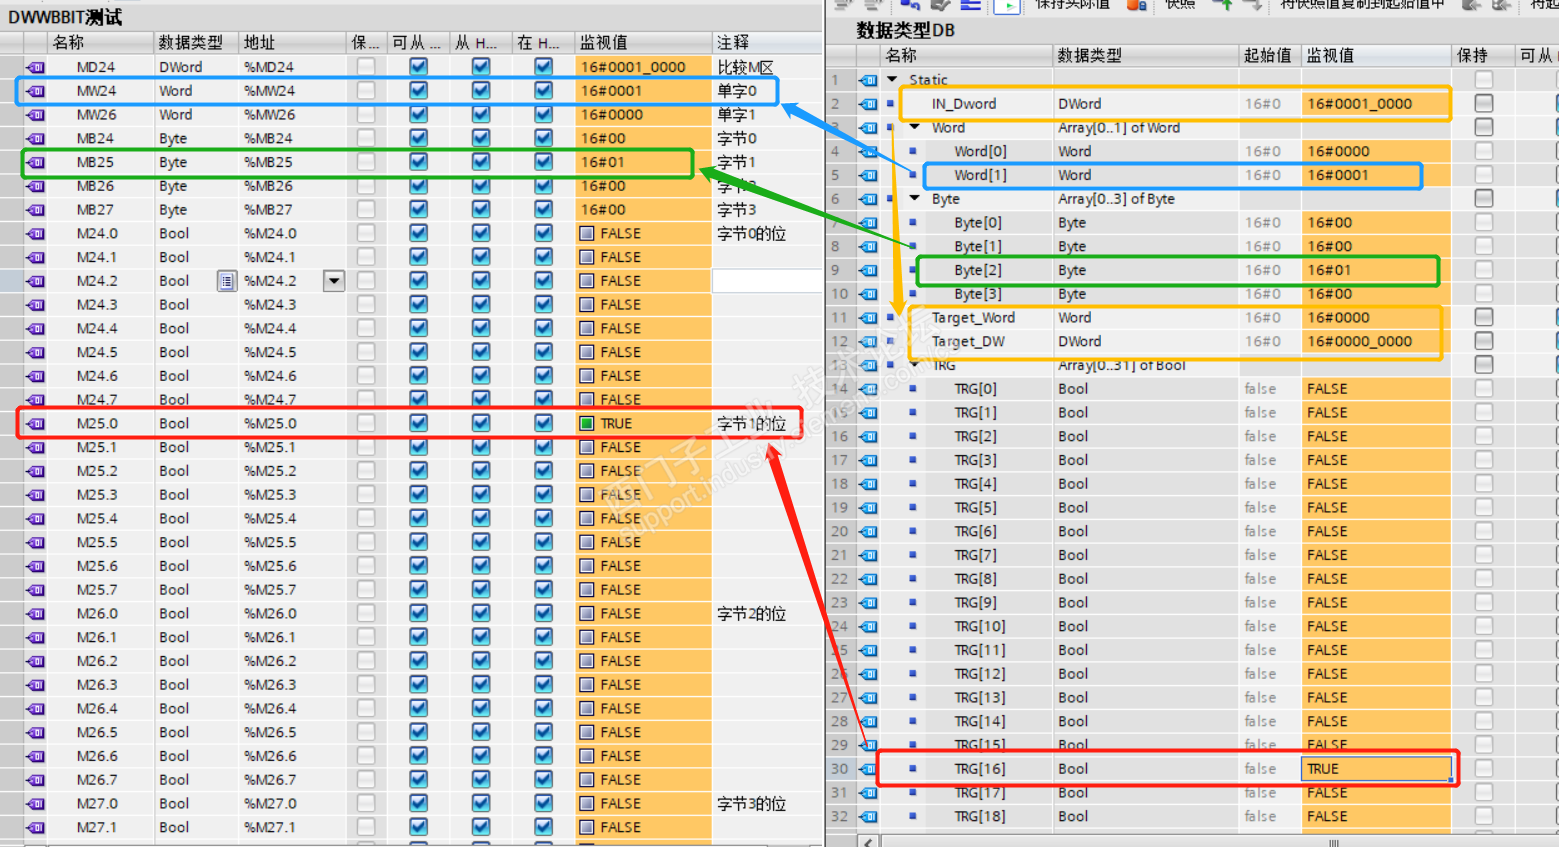Click the tag icon of the MW26 row
Image resolution: width=1559 pixels, height=847 pixels.
(x=36, y=115)
